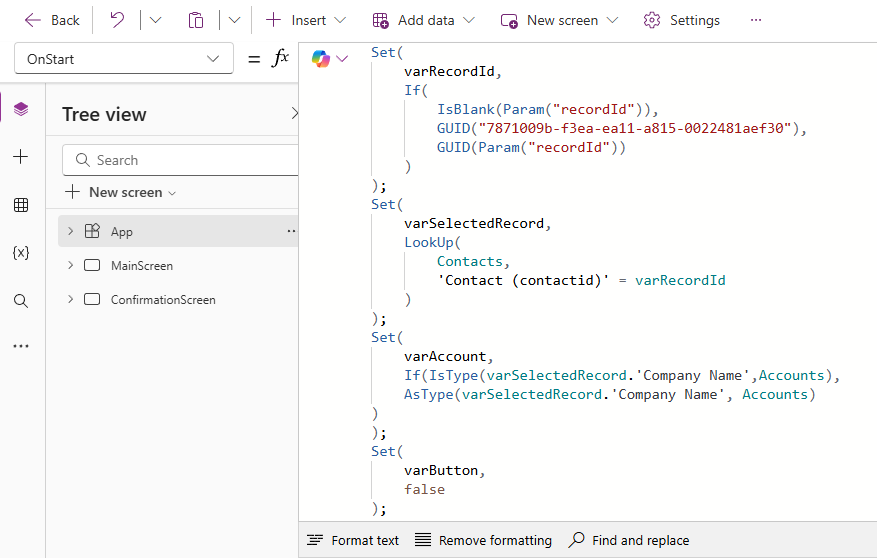Click the sidebar more options ellipsis
Viewport: 877px width, 558px height.
click(x=21, y=346)
